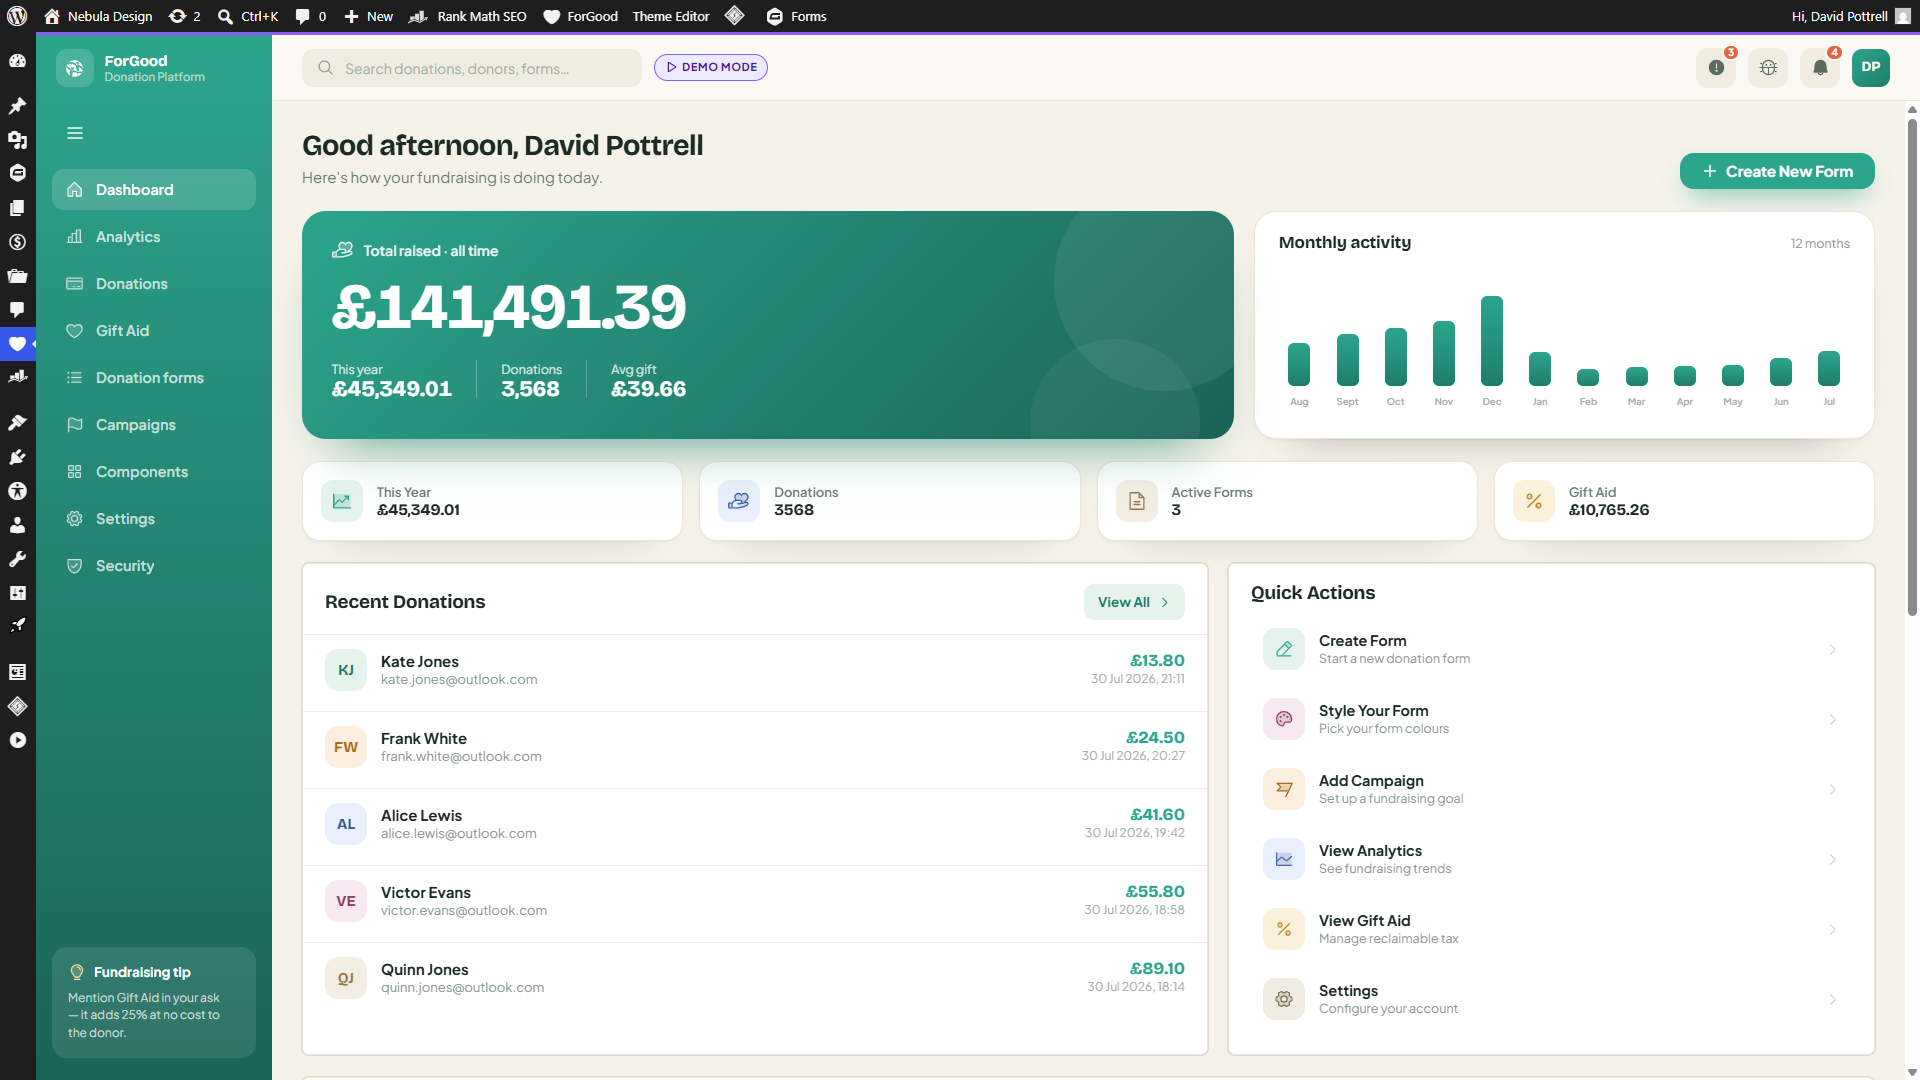Screen dimensions: 1920x1080
Task: Click the WP sidebar wrench Tools icon
Action: pyautogui.click(x=17, y=559)
